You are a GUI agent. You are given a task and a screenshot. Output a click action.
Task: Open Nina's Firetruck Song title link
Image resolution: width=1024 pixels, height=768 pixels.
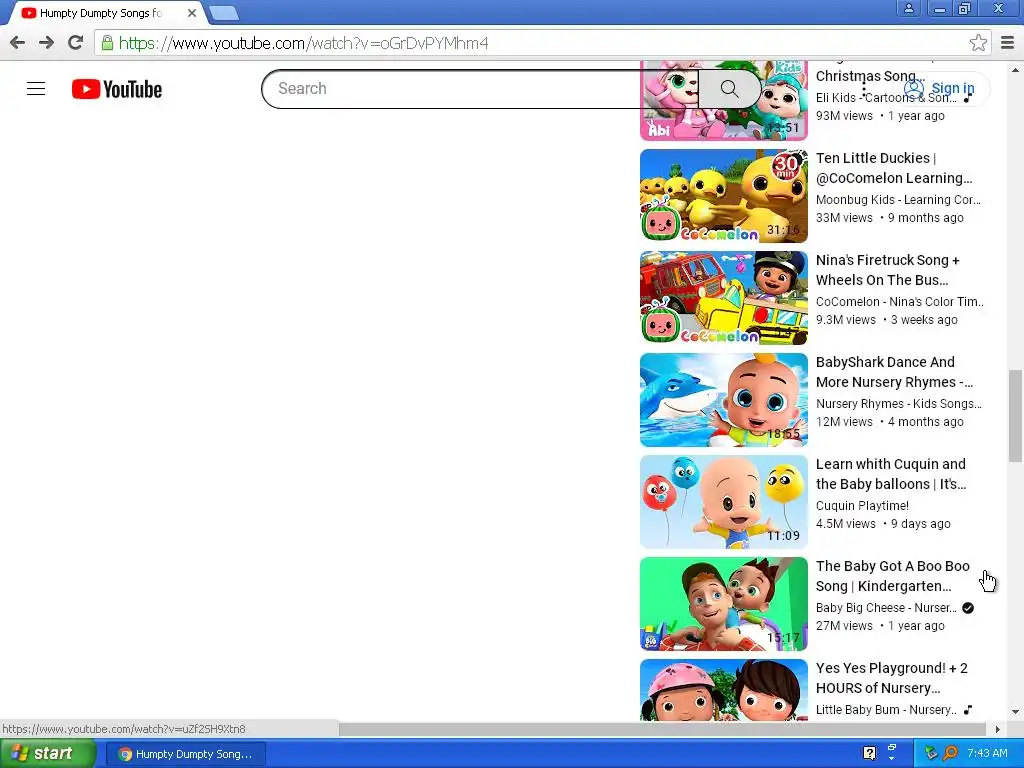(888, 270)
